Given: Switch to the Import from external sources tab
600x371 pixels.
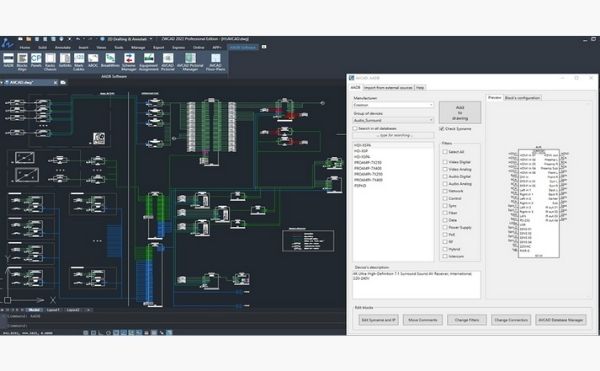Looking at the screenshot, I should (388, 88).
